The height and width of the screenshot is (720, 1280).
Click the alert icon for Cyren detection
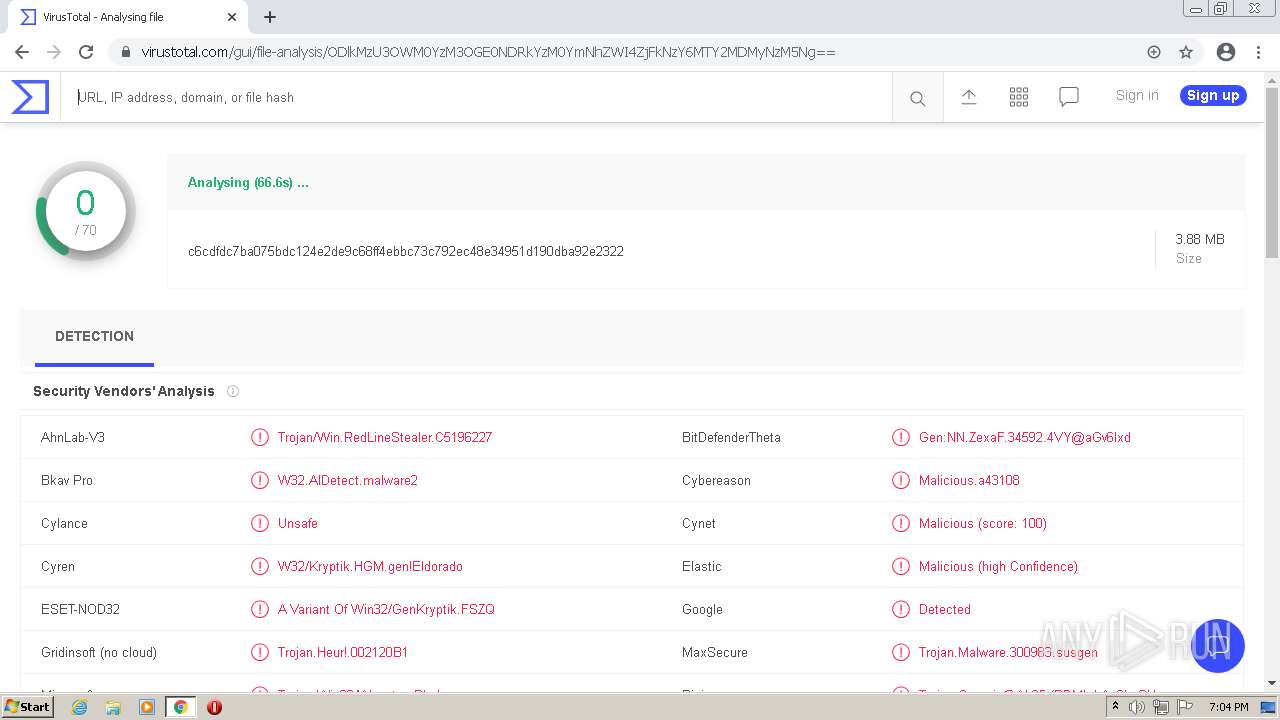click(260, 566)
